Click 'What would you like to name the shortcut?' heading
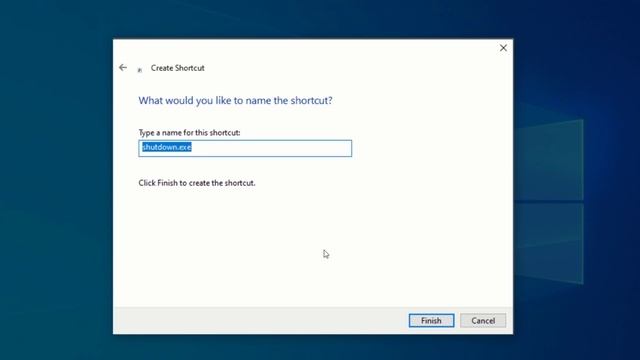Viewport: 640px width, 360px height. 235,100
